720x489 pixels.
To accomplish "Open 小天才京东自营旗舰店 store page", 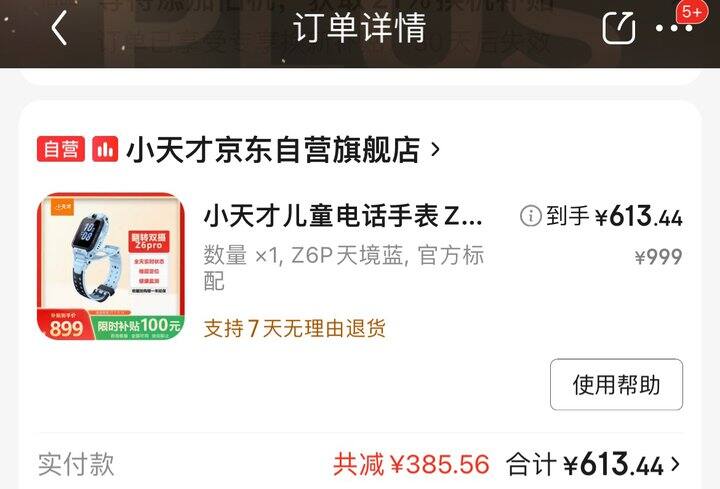I will click(273, 150).
